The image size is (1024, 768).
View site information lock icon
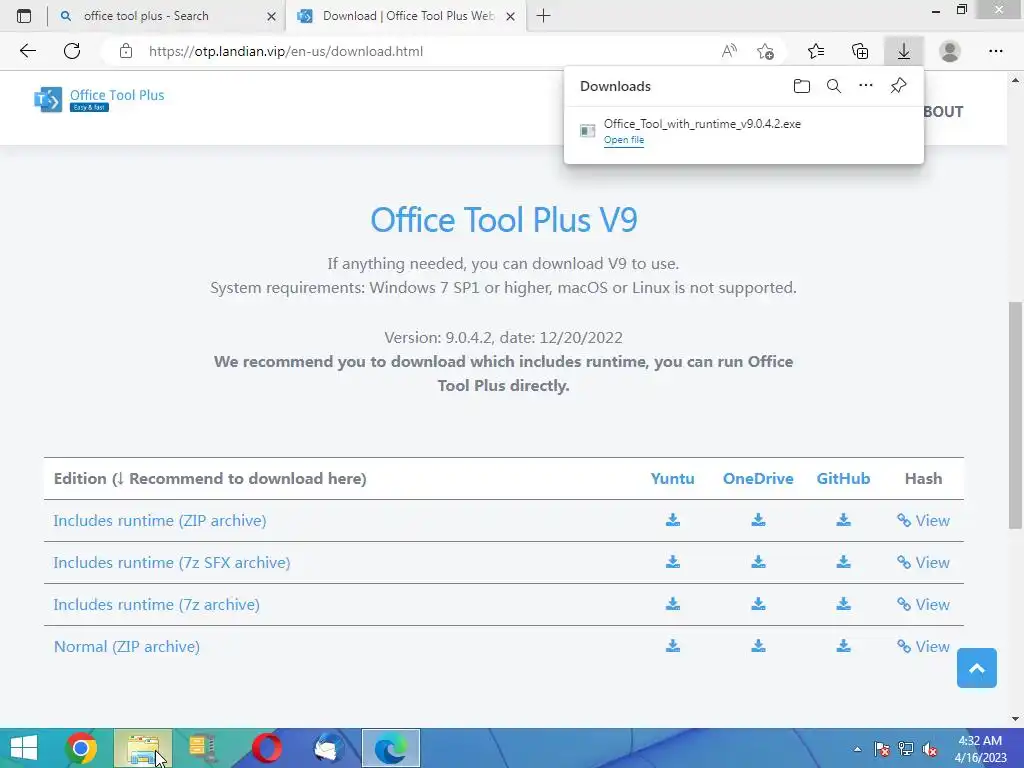pyautogui.click(x=126, y=51)
